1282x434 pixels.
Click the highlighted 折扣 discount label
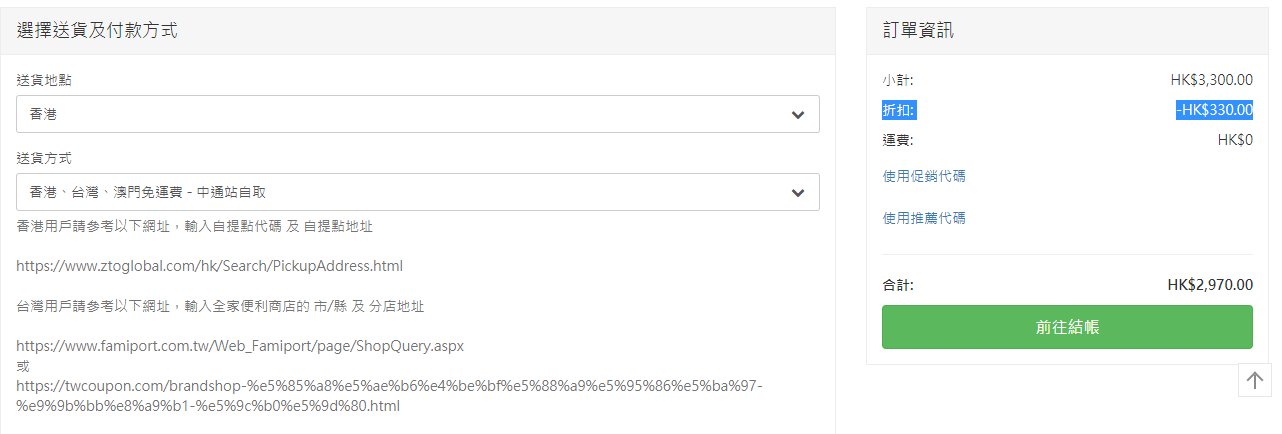pos(898,110)
